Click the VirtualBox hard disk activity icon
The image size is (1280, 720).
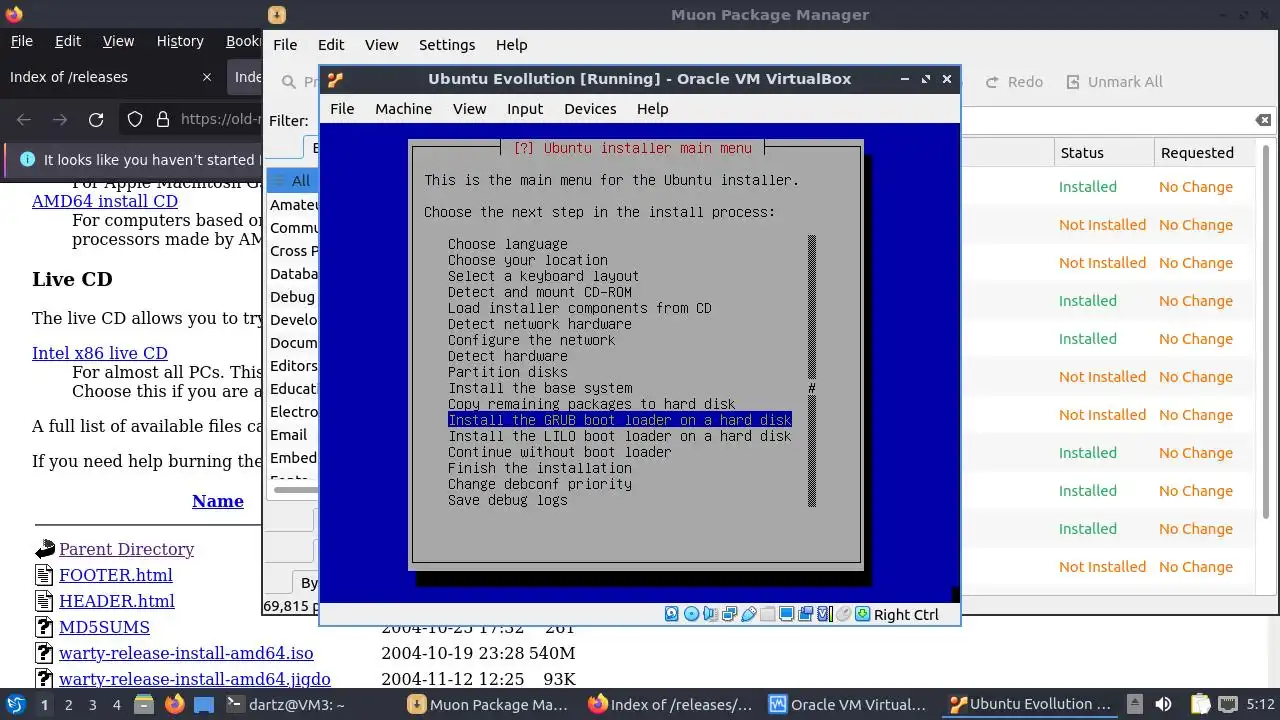(x=671, y=614)
